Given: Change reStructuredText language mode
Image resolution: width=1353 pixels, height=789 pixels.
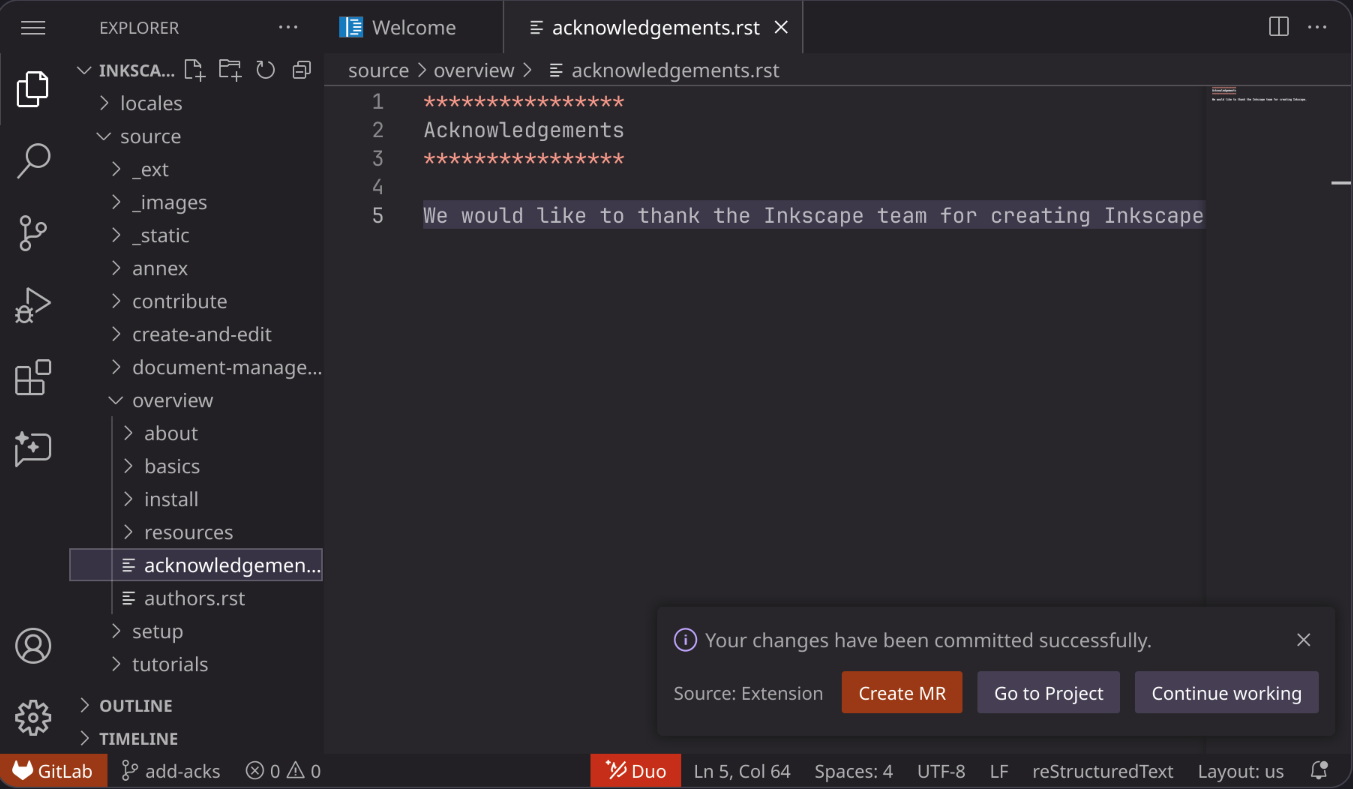Looking at the screenshot, I should pos(1103,771).
